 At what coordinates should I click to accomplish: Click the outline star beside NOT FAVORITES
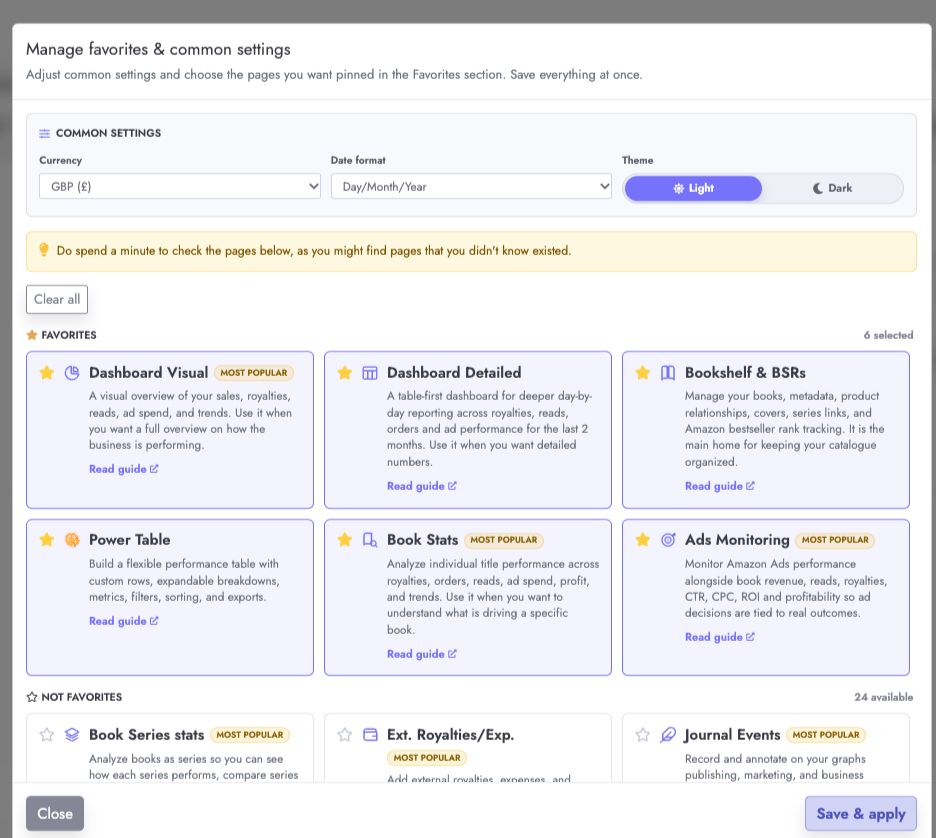click(32, 697)
